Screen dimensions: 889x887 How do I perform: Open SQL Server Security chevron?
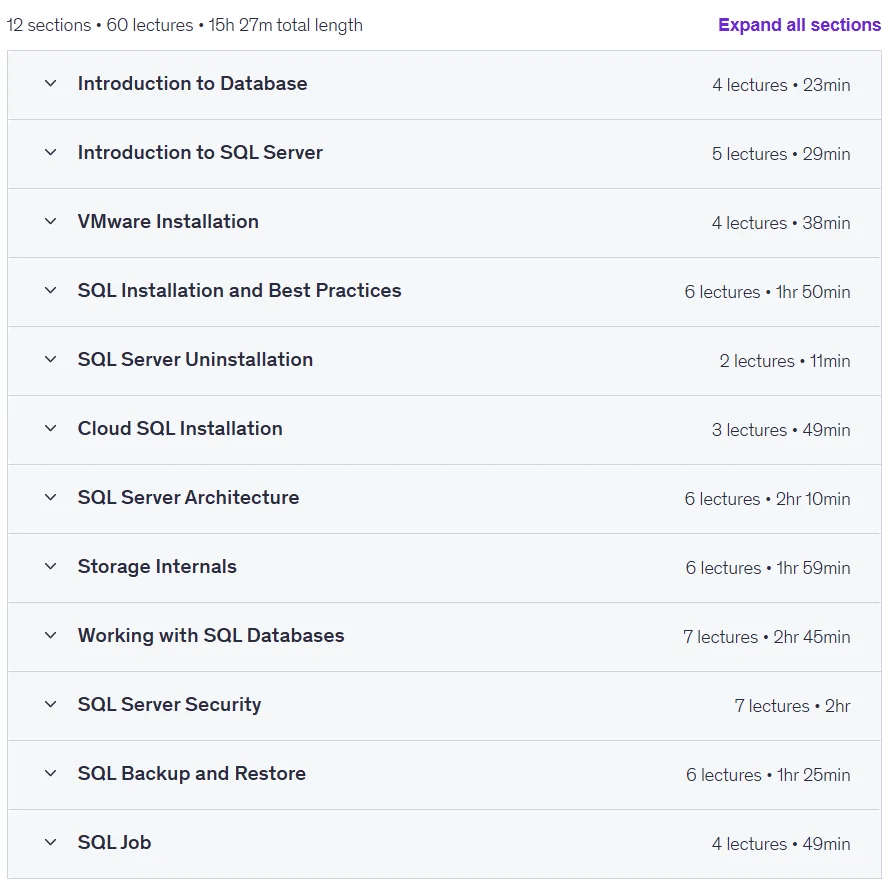click(50, 704)
